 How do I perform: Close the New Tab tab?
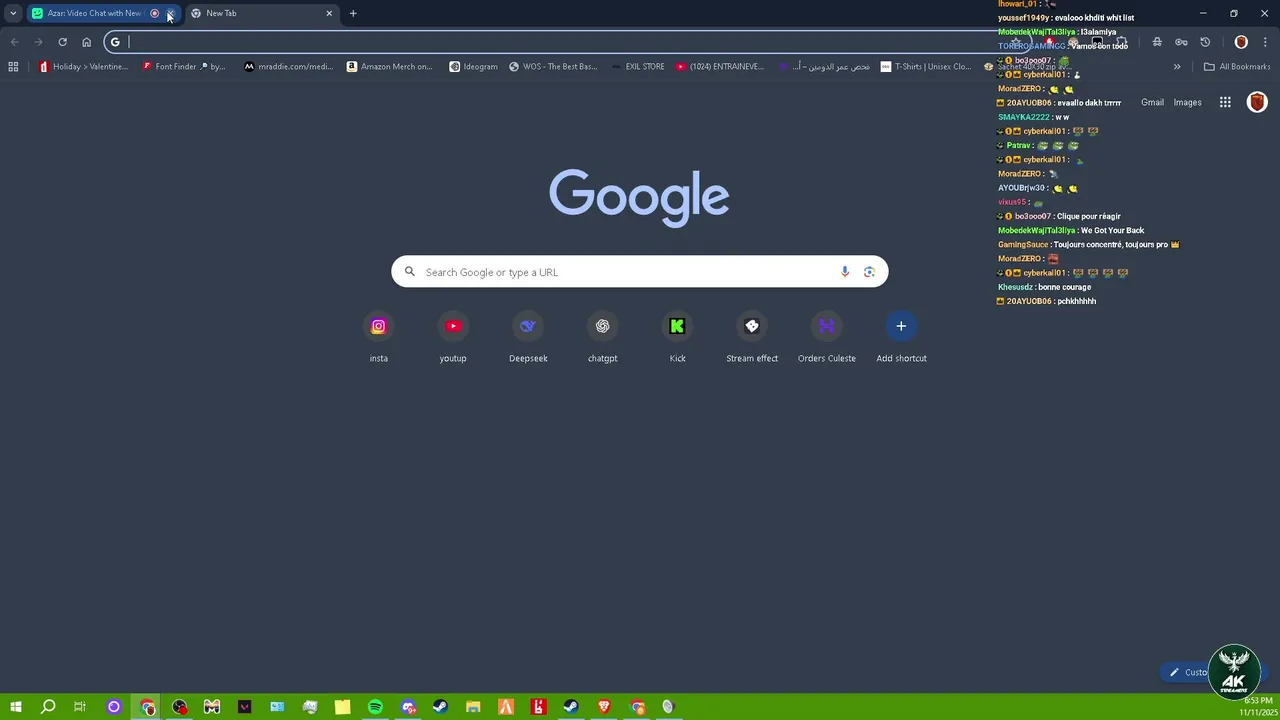coord(329,13)
